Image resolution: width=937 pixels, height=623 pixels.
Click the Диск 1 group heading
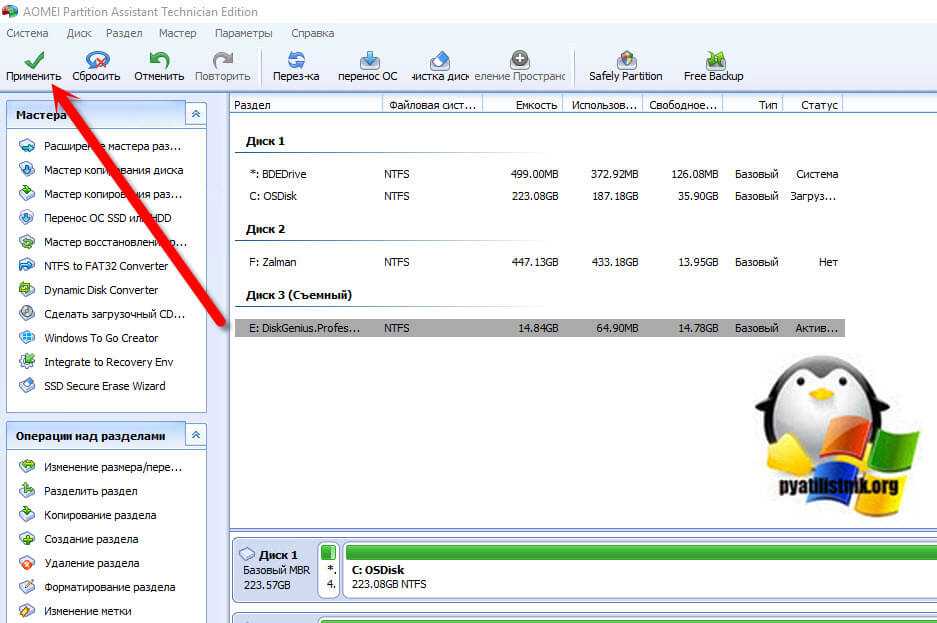coord(265,142)
